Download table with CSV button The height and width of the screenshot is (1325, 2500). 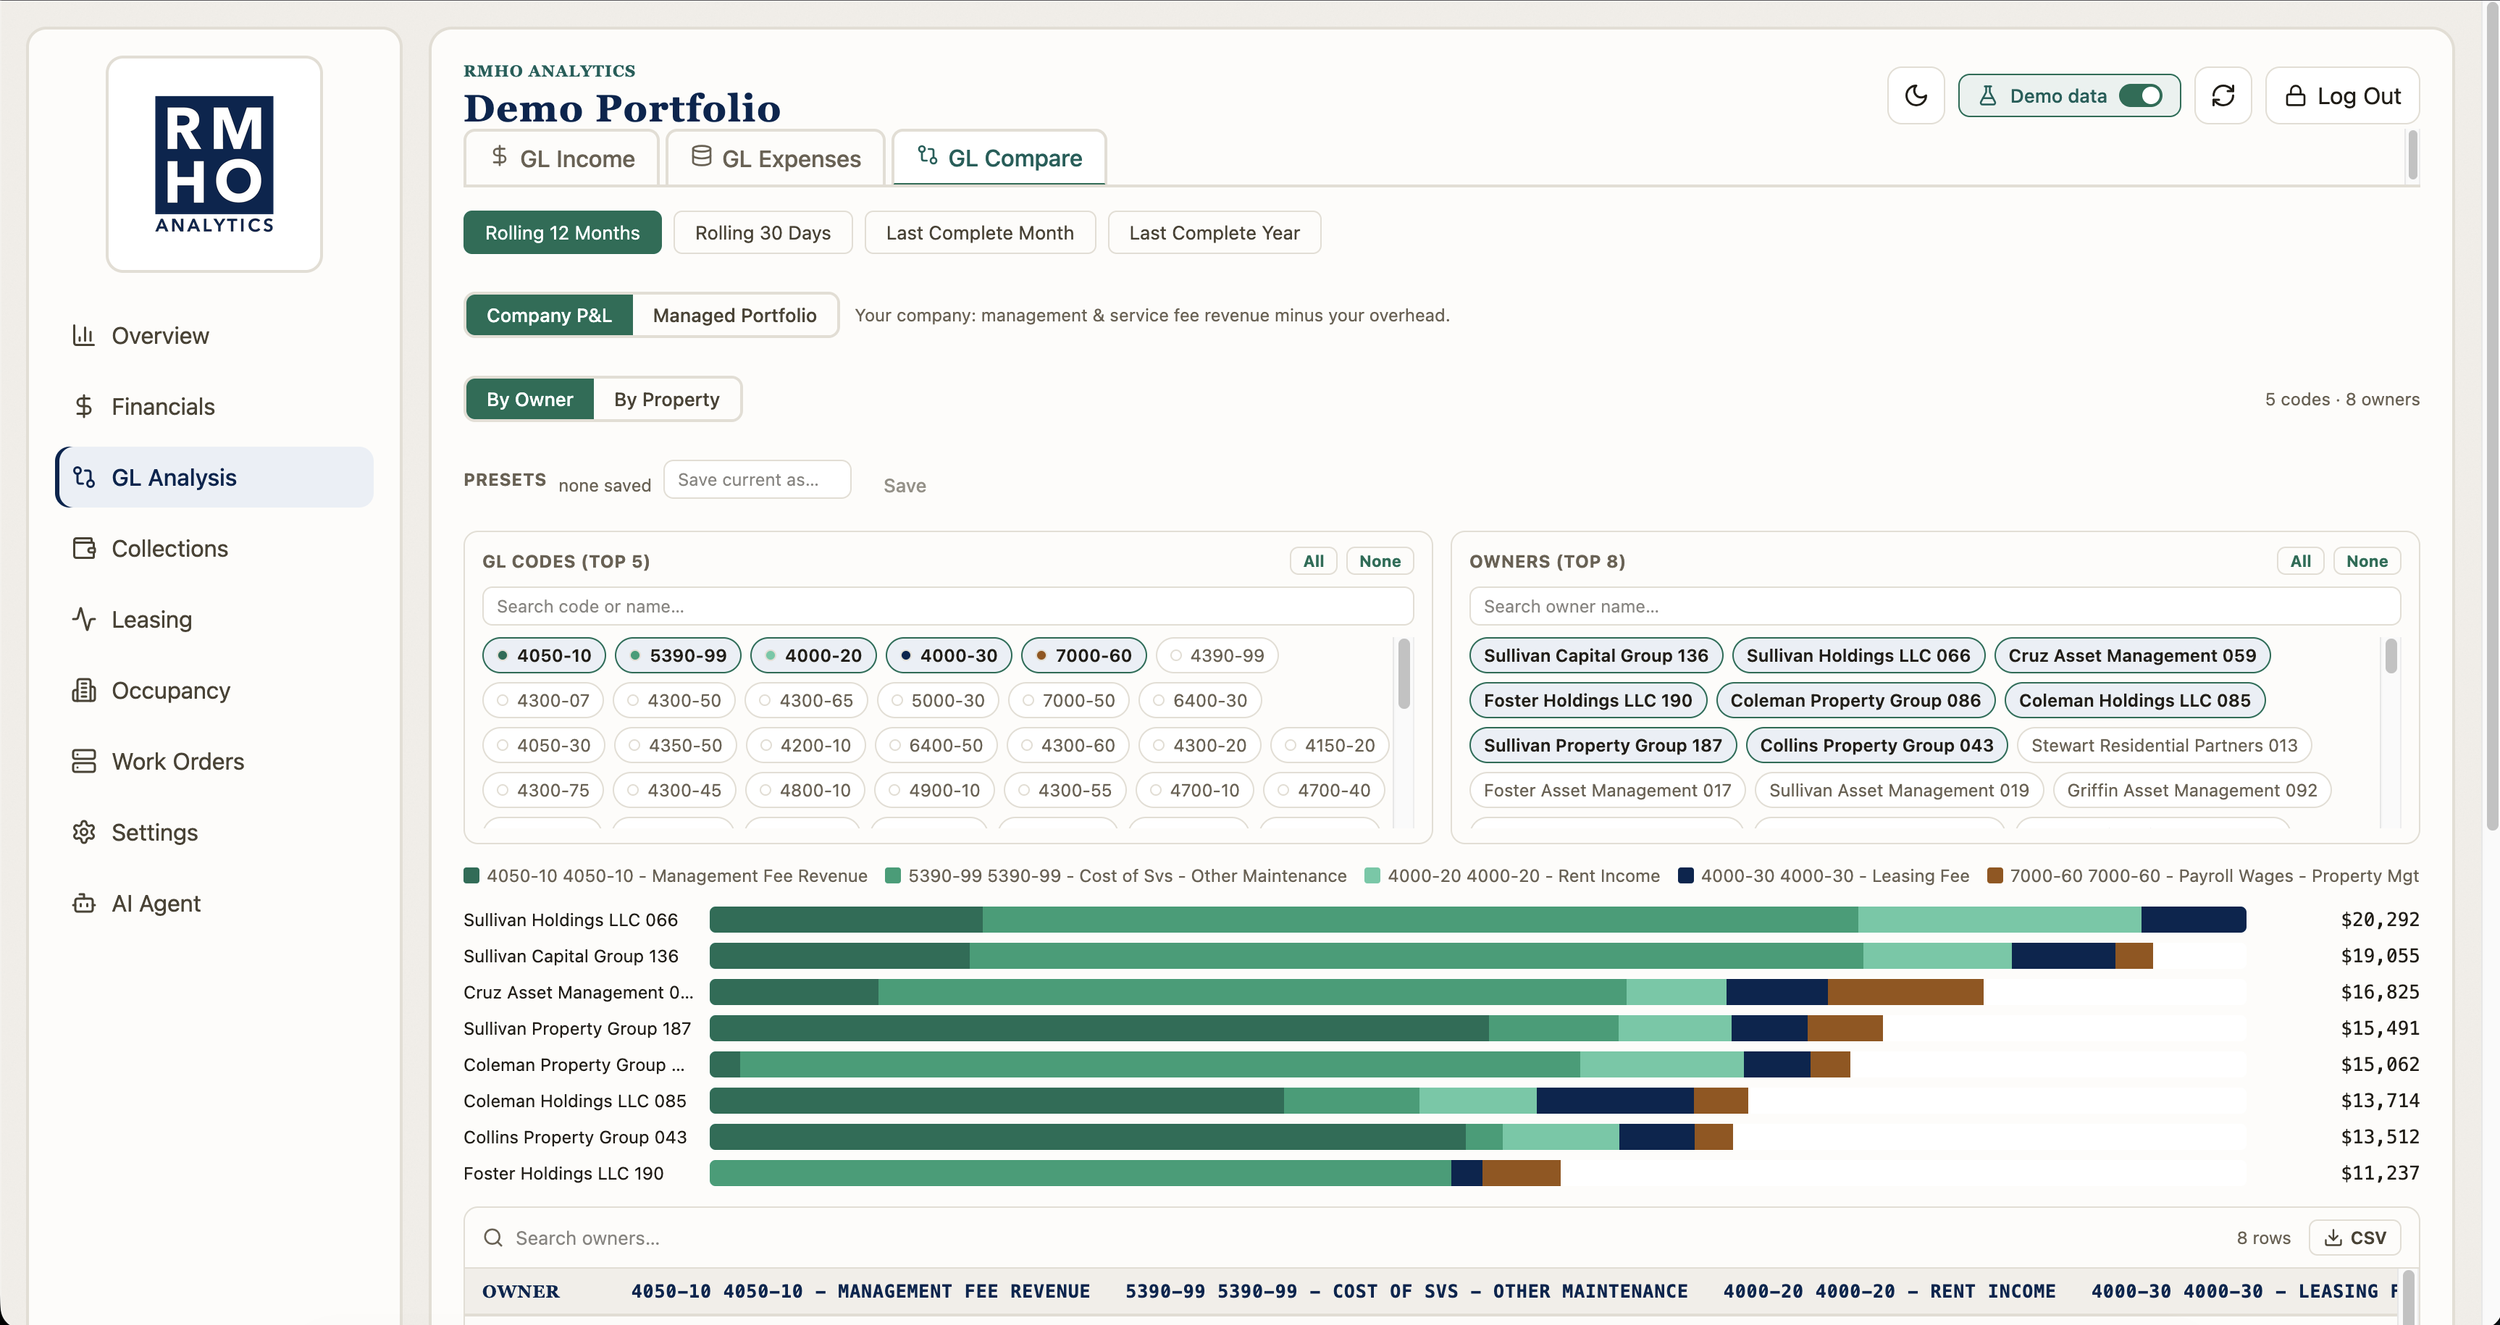pos(2354,1238)
